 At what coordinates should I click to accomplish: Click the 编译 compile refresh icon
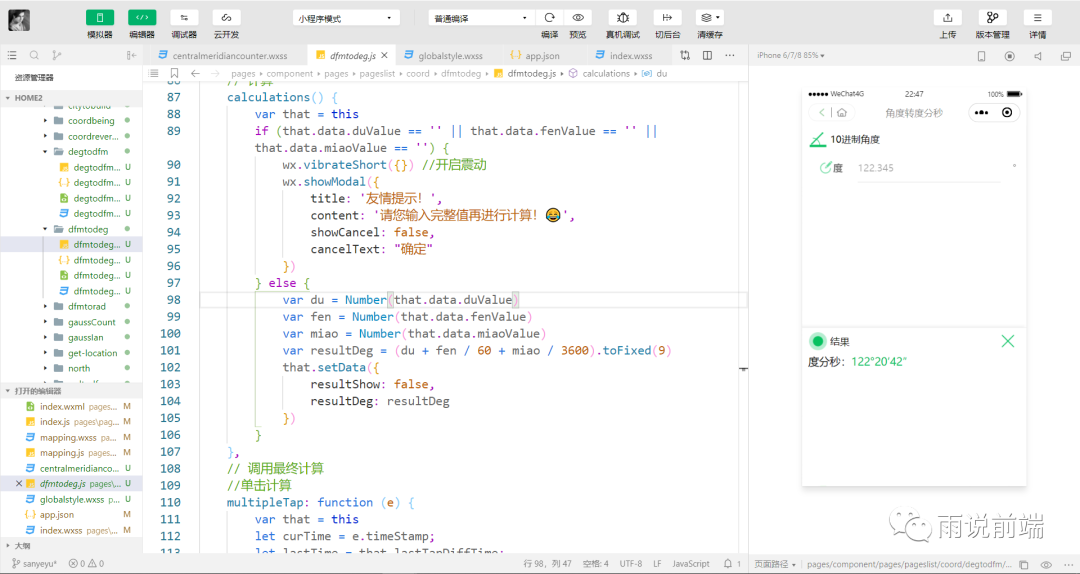pyautogui.click(x=549, y=18)
